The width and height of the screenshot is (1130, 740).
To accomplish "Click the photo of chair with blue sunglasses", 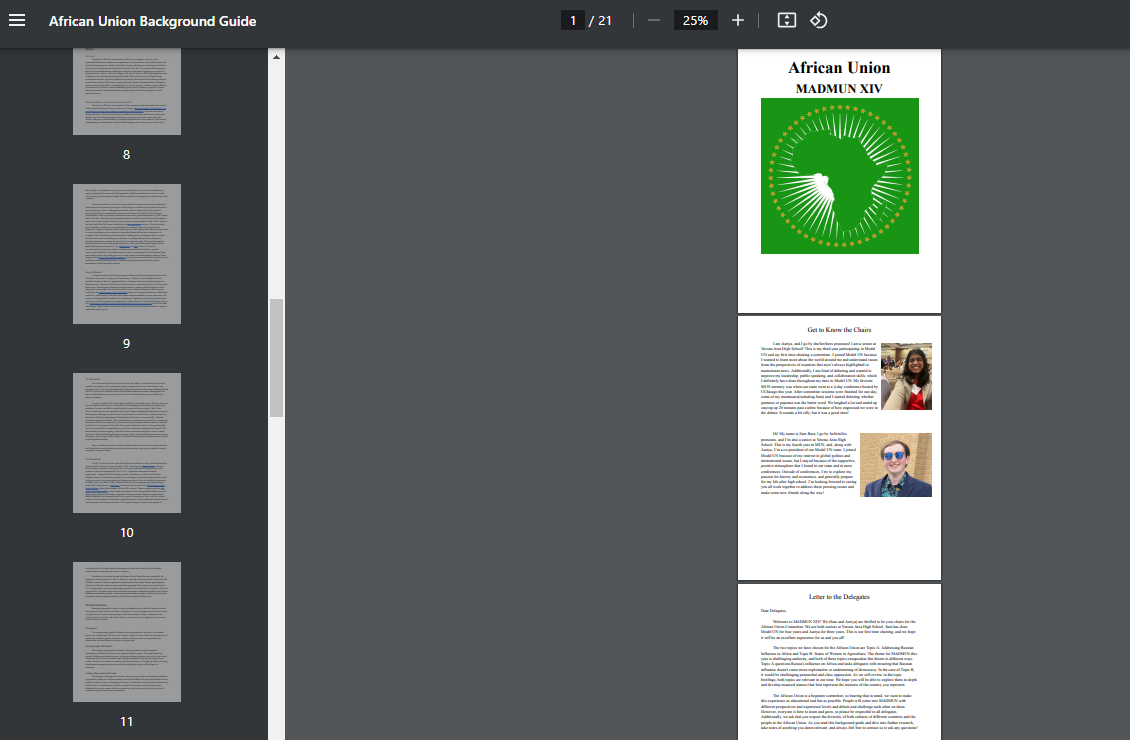I will point(896,465).
